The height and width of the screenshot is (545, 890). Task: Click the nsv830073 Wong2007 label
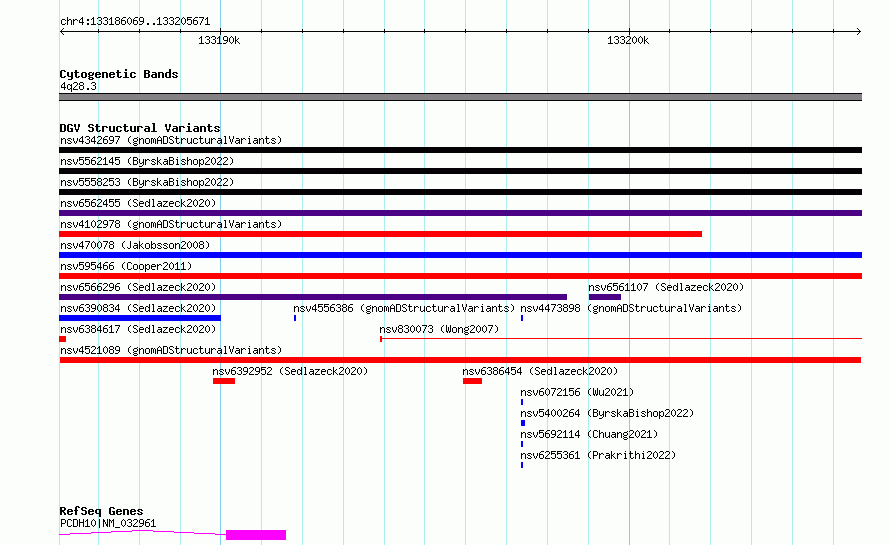[439, 329]
